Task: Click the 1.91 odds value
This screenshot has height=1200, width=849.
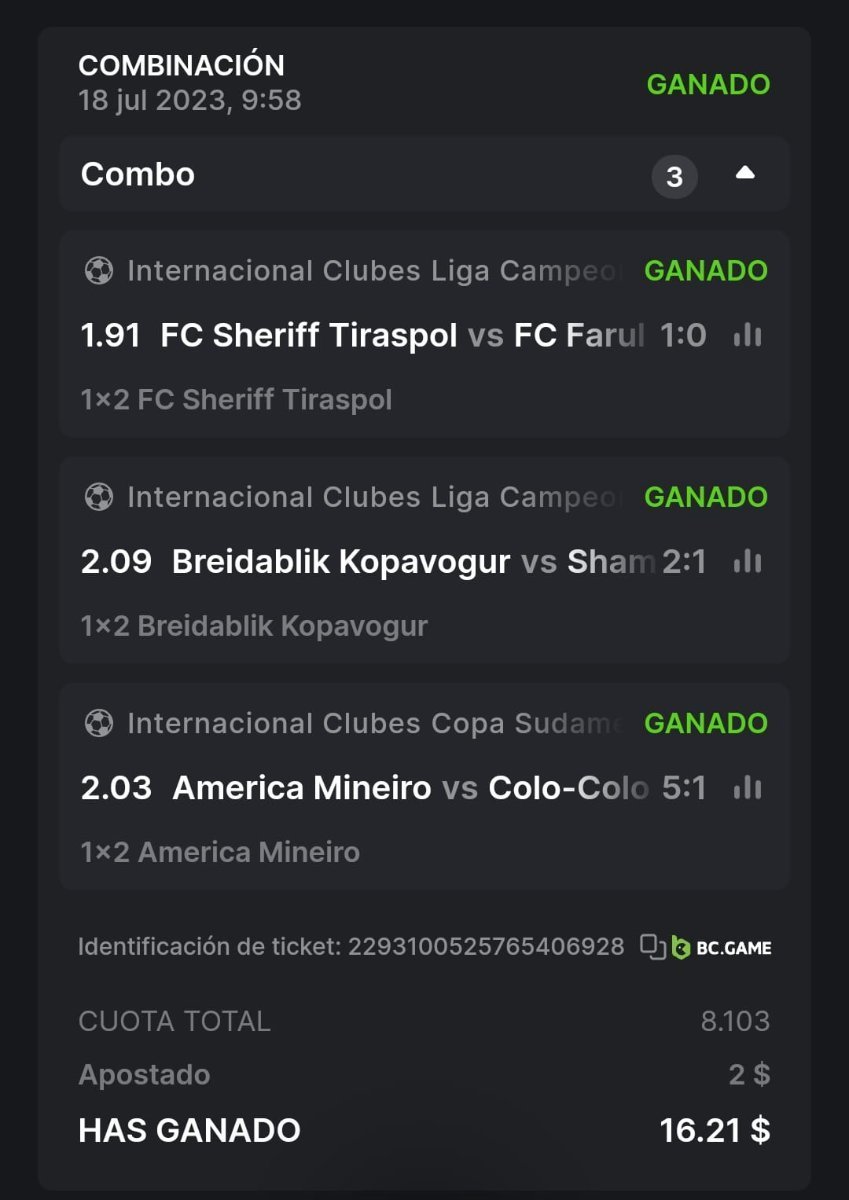Action: (x=111, y=335)
